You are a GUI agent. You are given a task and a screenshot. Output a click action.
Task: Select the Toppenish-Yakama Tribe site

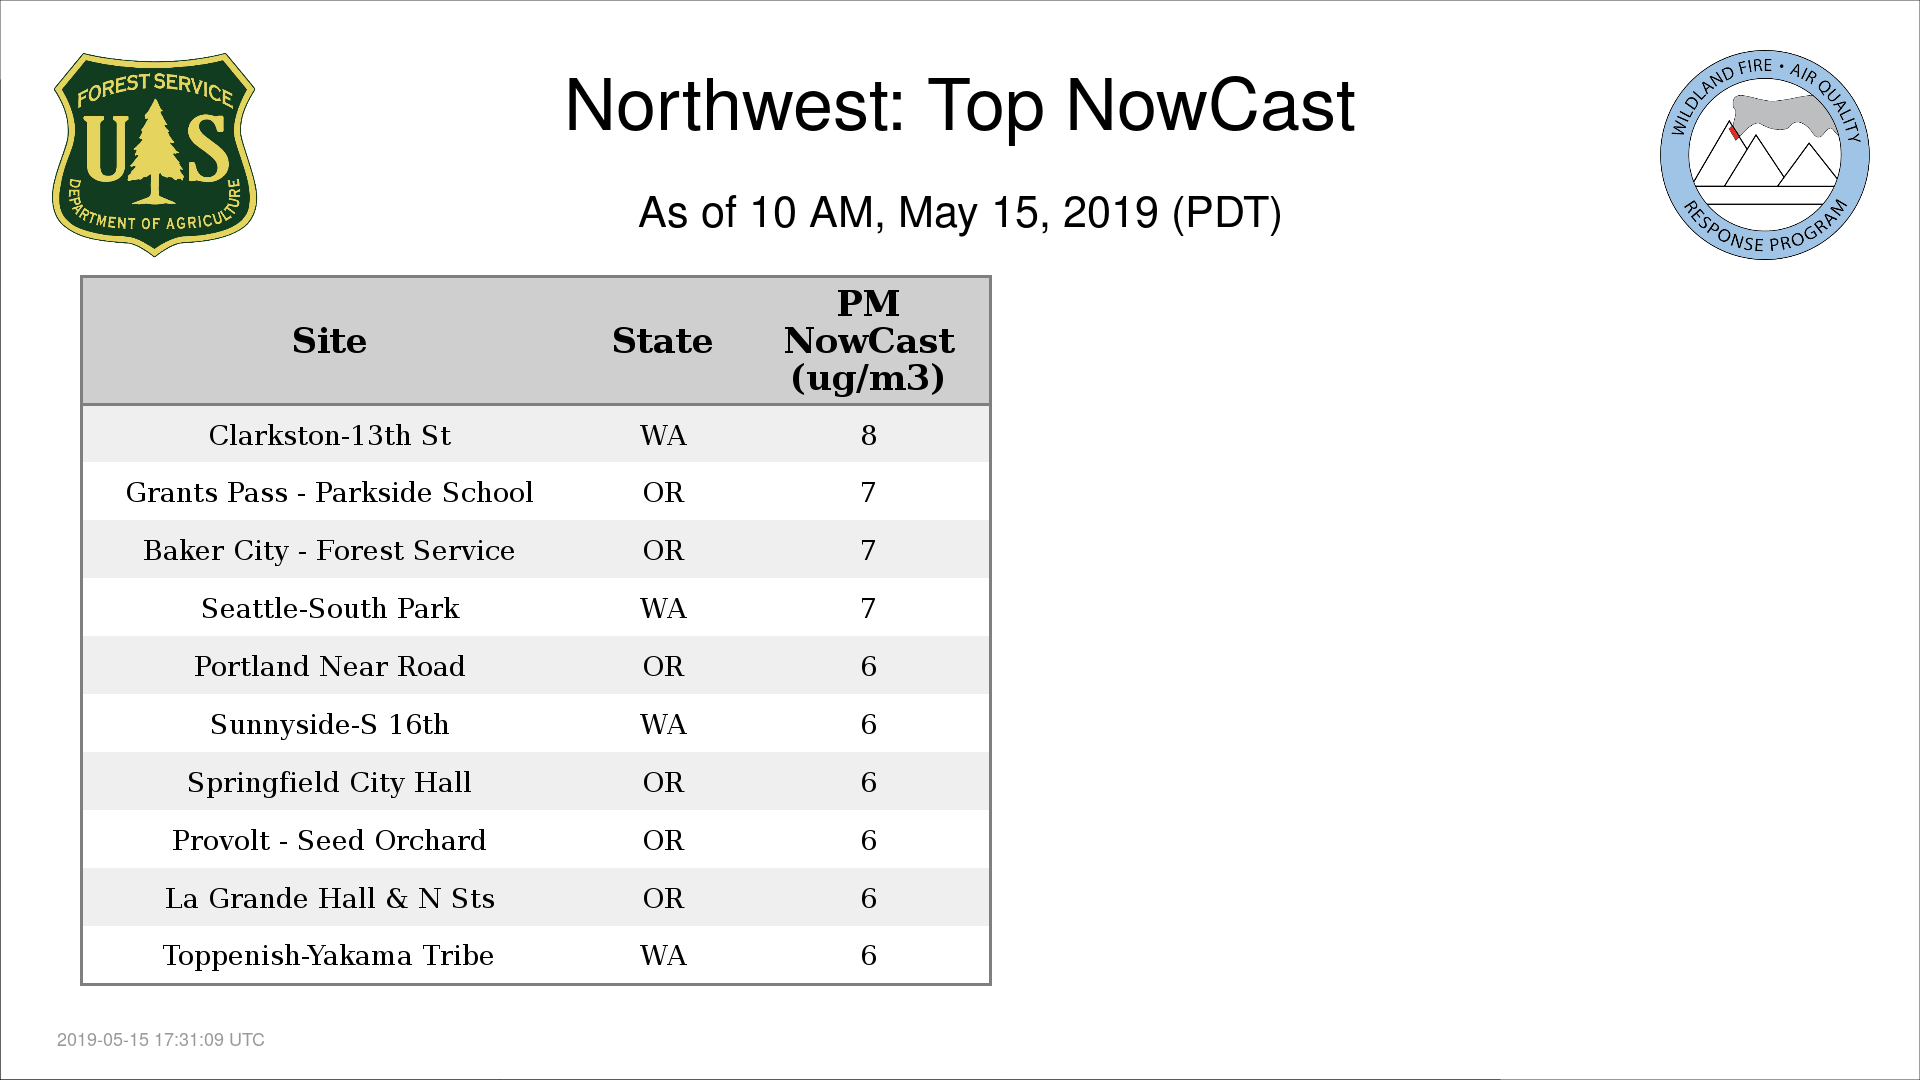329,956
